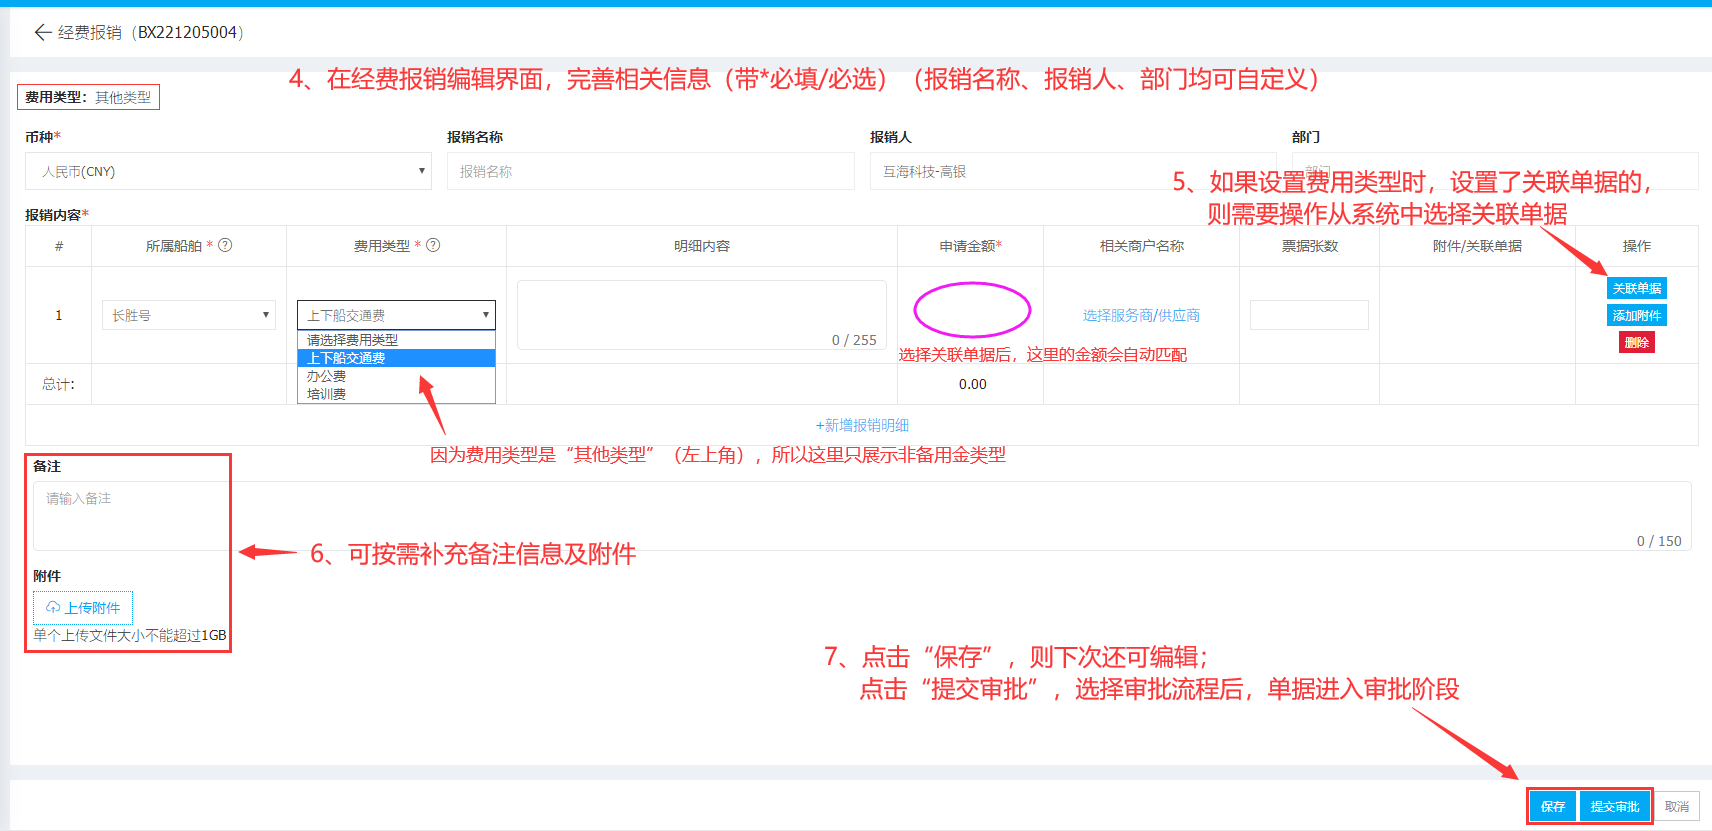This screenshot has width=1712, height=831.
Task: Select the 附件/关联单据 column header
Action: coord(1477,245)
